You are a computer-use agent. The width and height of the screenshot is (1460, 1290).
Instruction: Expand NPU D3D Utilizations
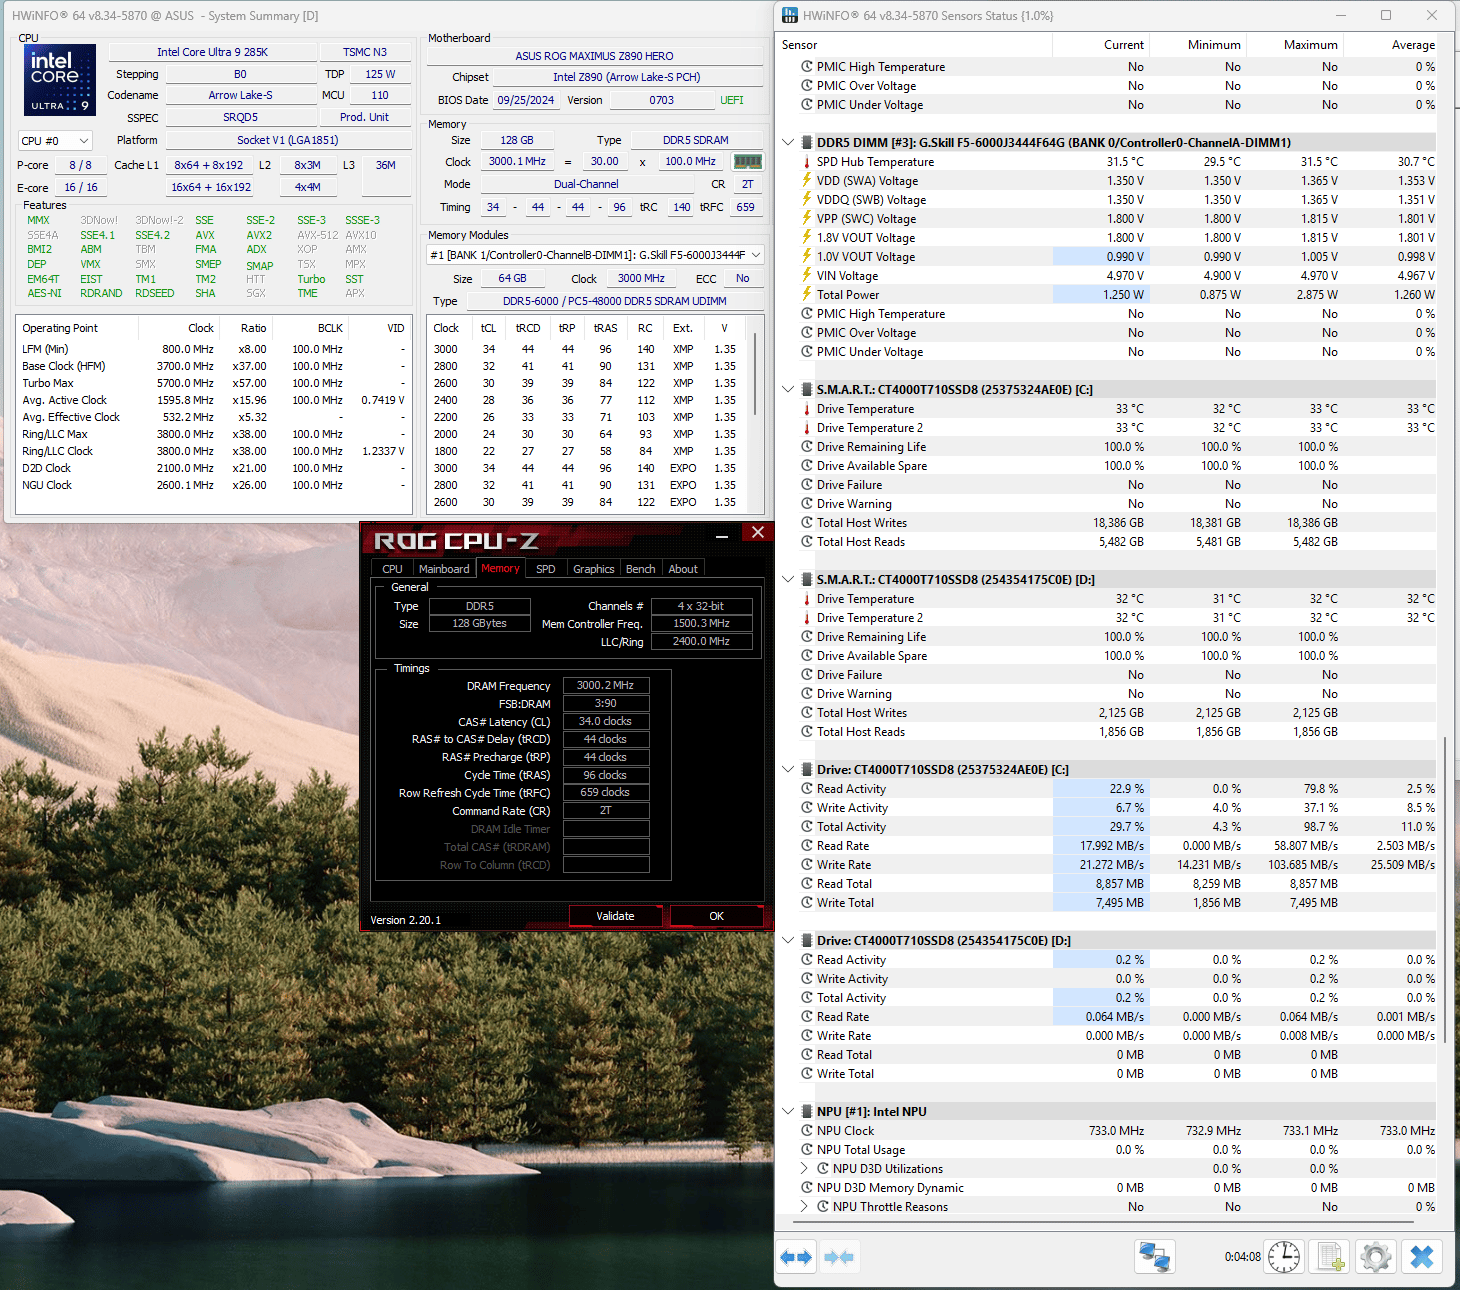tap(804, 1169)
